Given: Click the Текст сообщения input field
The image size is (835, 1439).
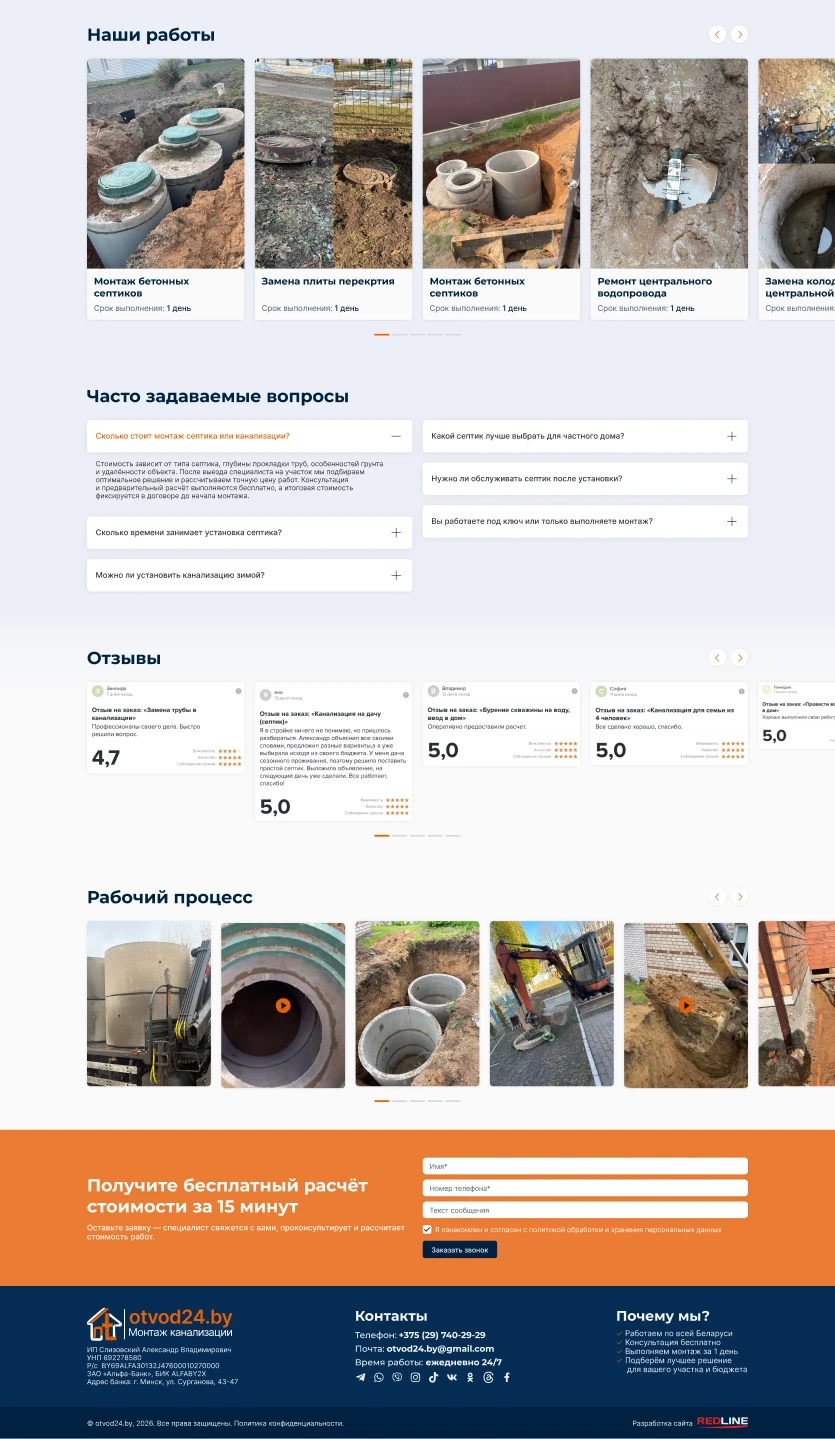Looking at the screenshot, I should click(x=585, y=1210).
